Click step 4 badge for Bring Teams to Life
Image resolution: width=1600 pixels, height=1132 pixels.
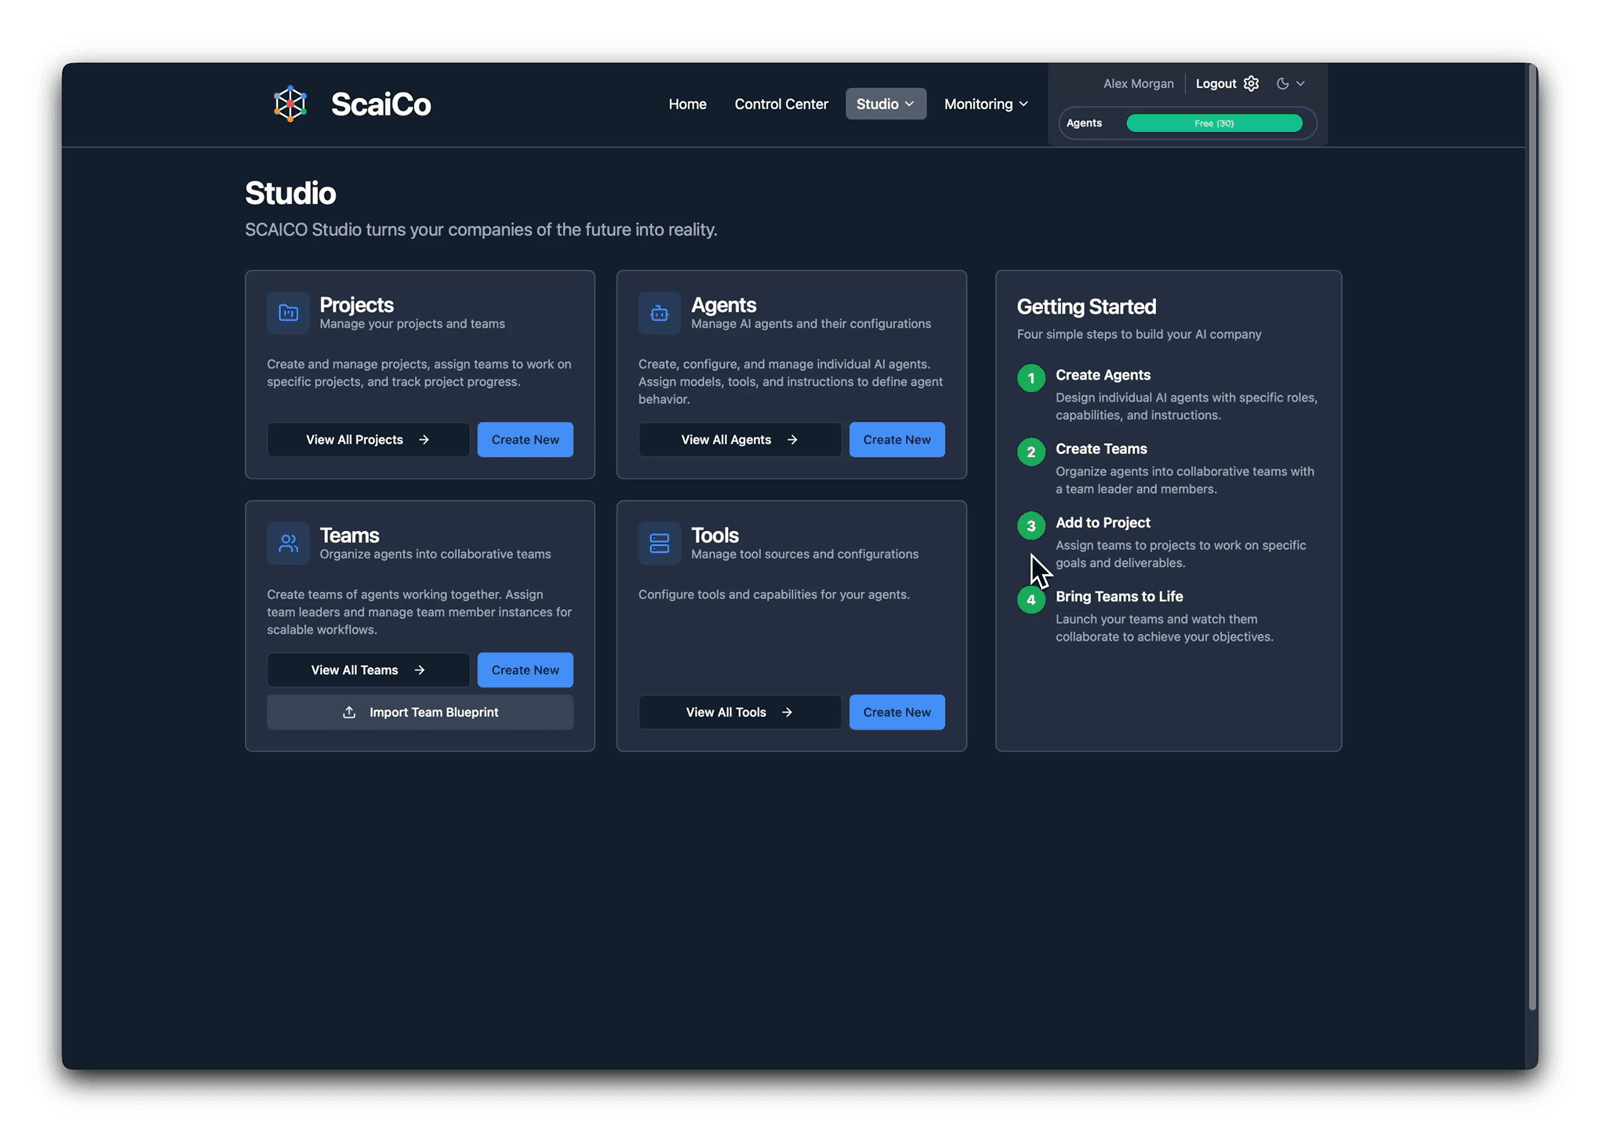(x=1031, y=599)
